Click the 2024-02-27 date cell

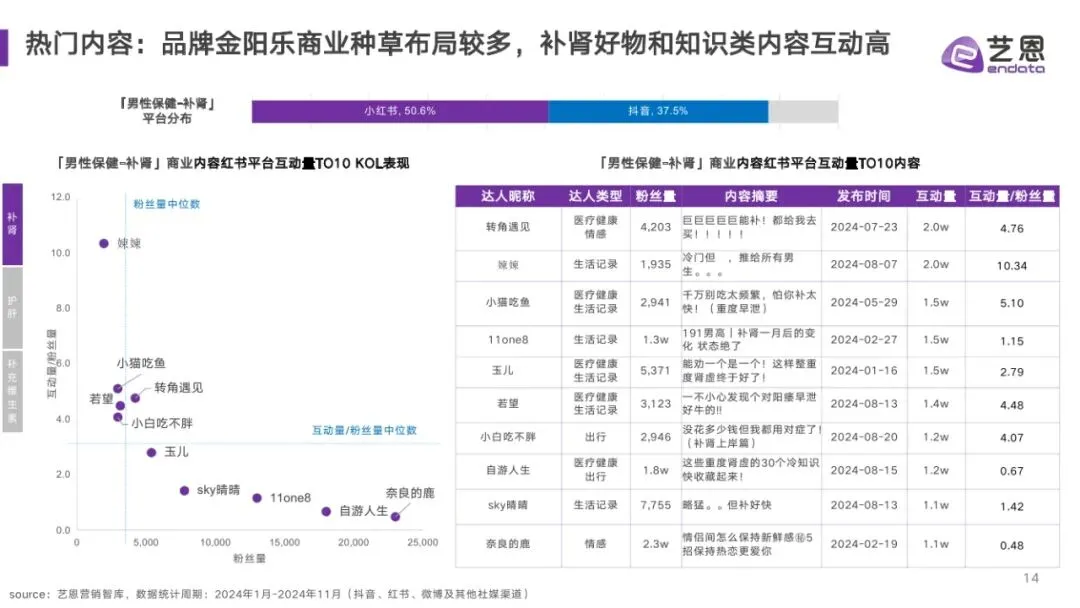[864, 339]
